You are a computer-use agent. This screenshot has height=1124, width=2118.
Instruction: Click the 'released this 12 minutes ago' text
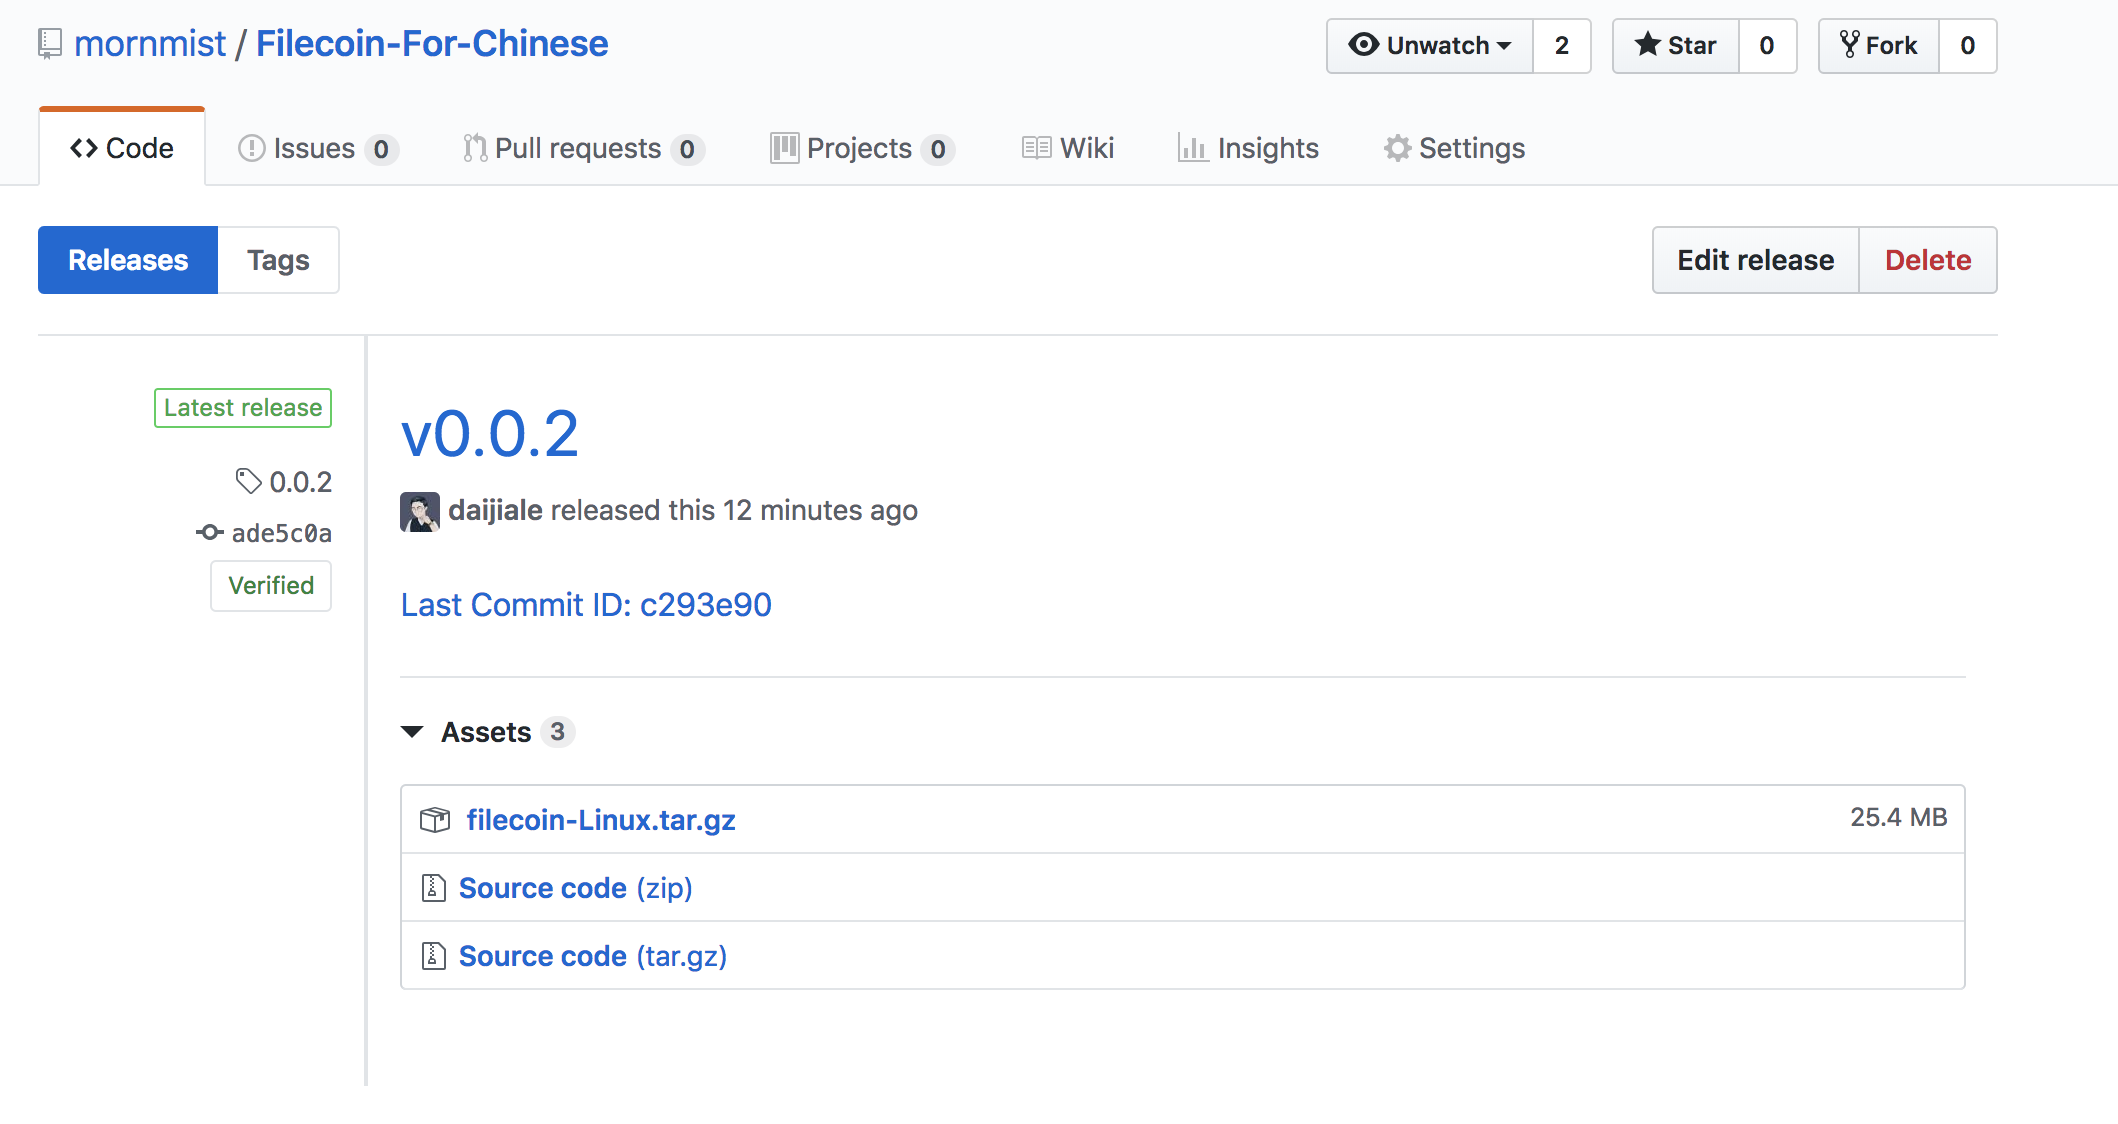tap(734, 510)
